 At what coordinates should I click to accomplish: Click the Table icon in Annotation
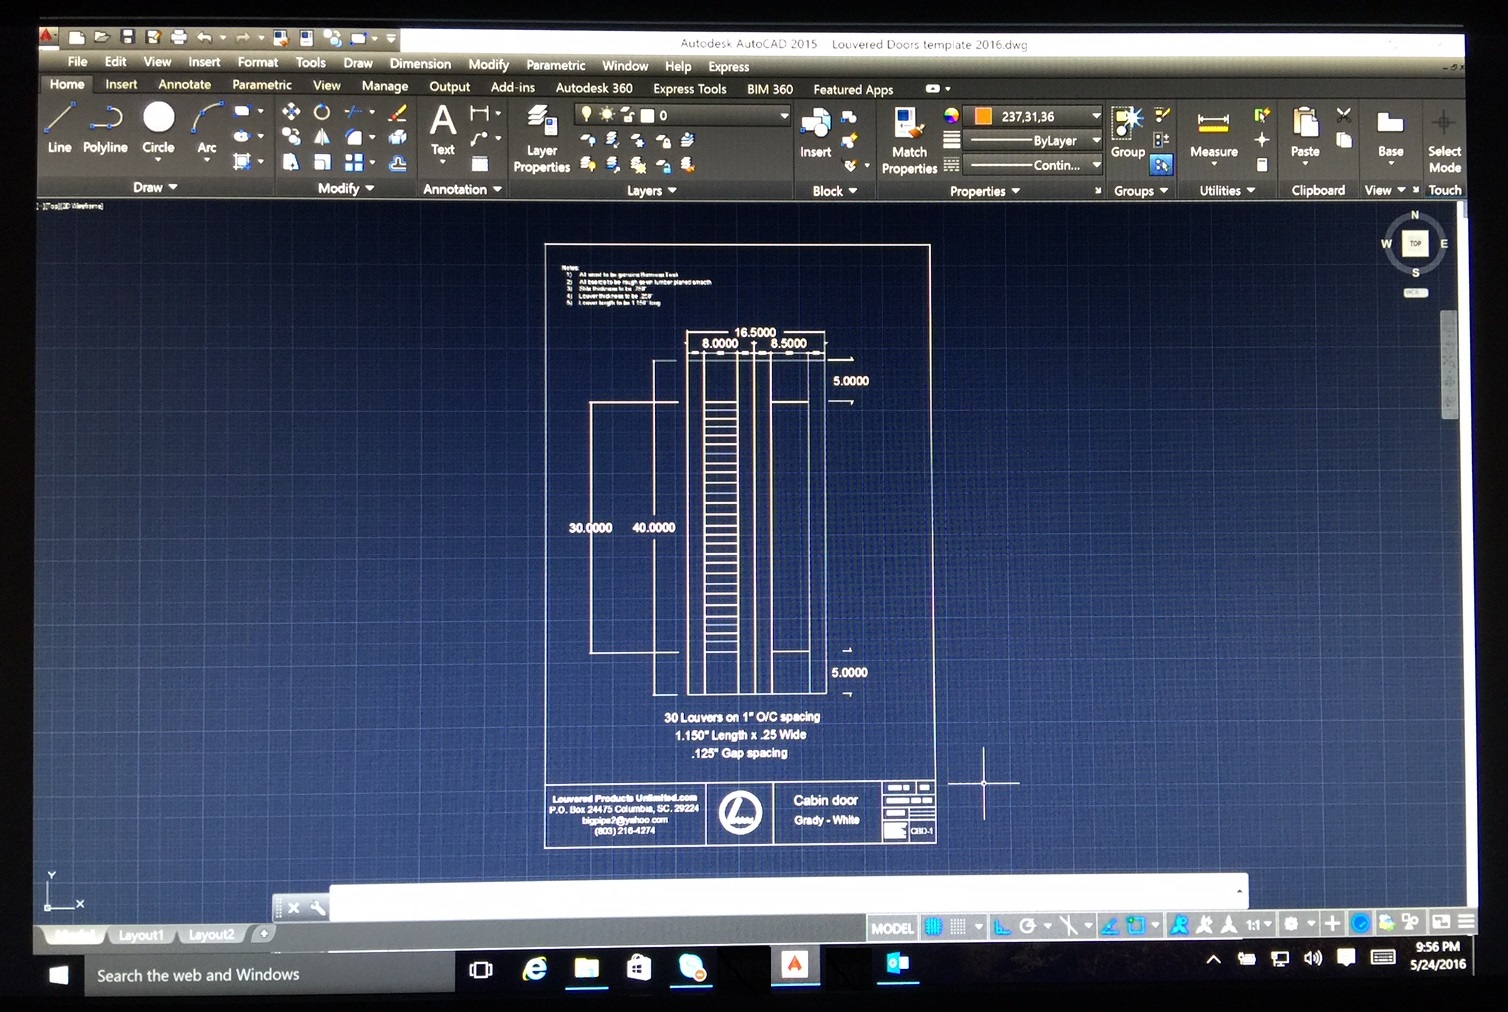click(x=480, y=164)
